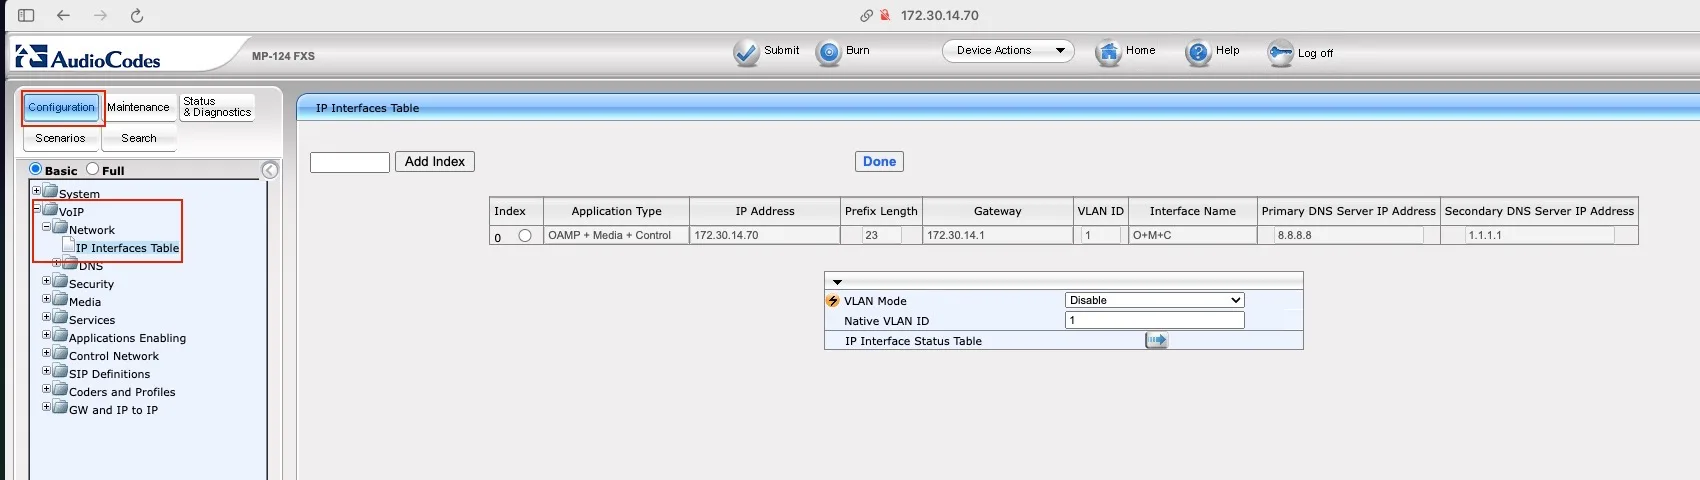Select the Full tree view radio

click(x=93, y=169)
